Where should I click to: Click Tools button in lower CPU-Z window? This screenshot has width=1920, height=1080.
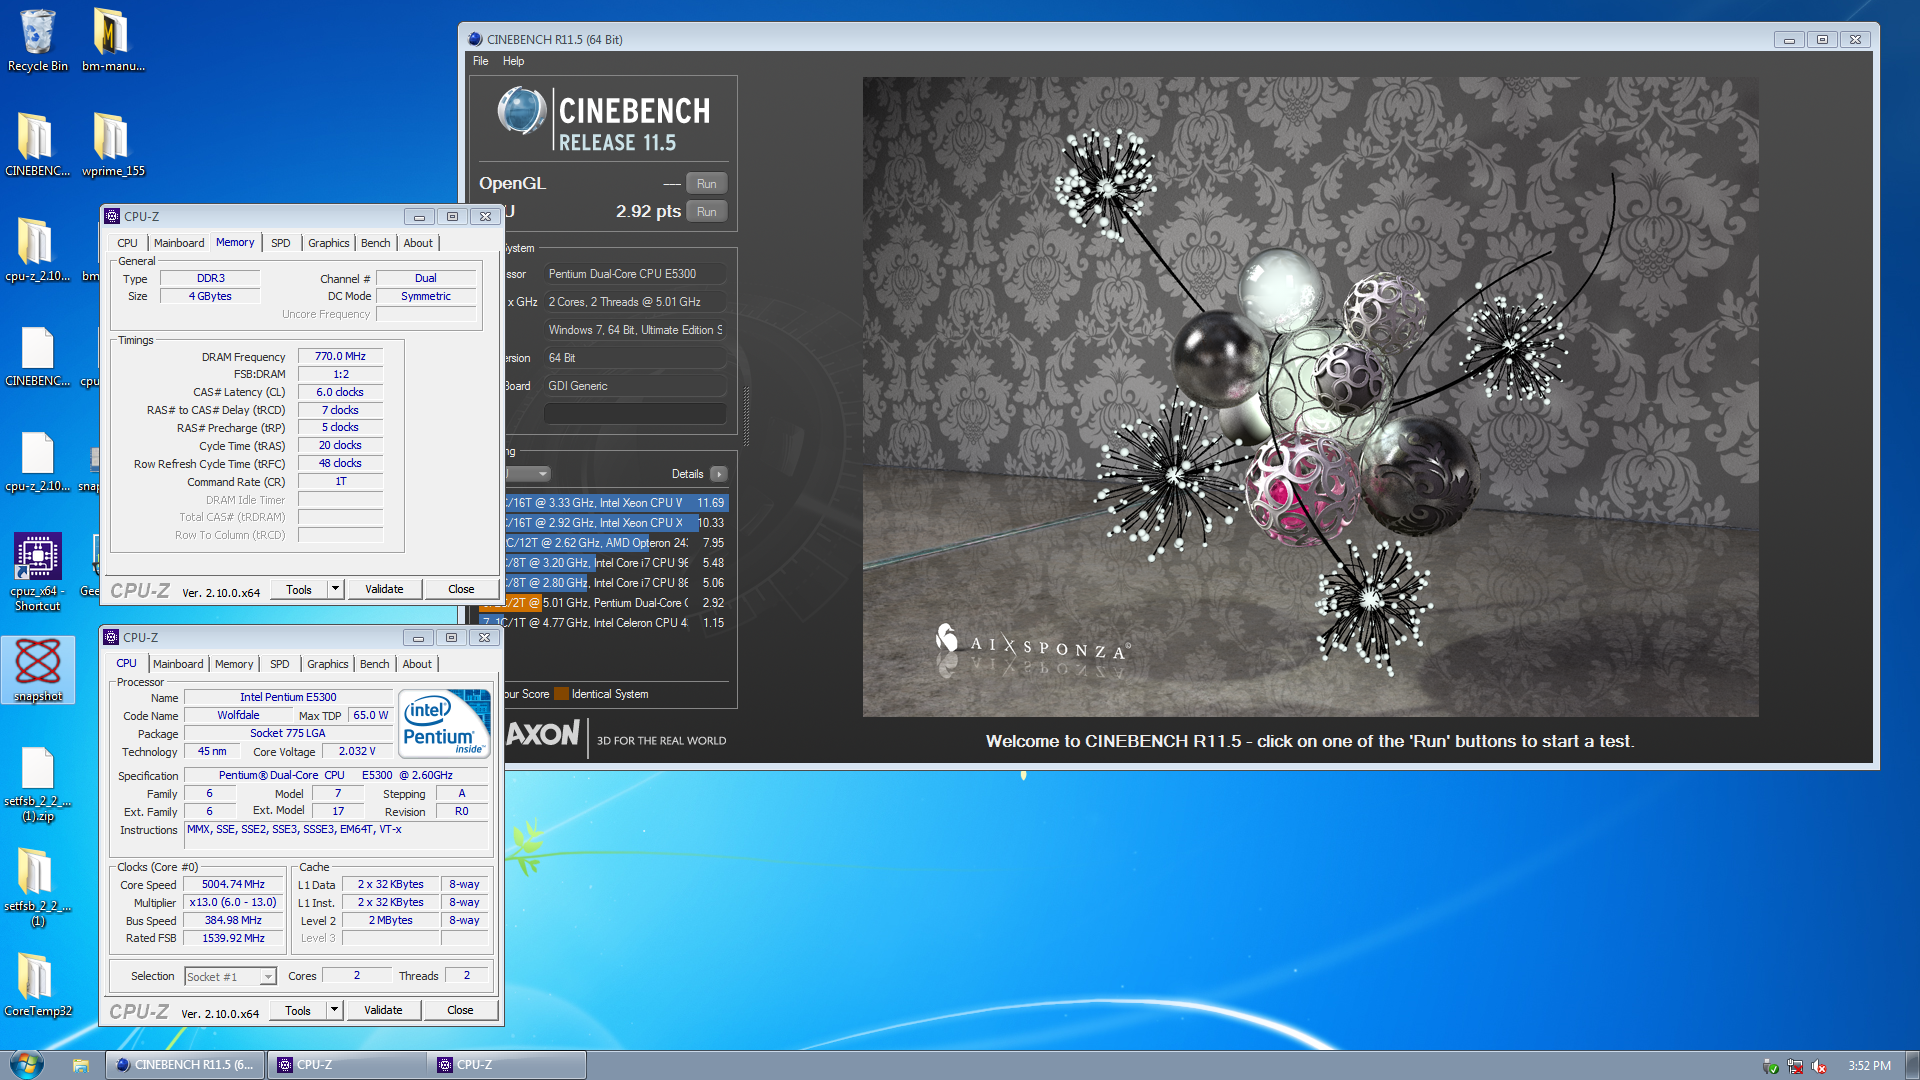pos(298,1010)
